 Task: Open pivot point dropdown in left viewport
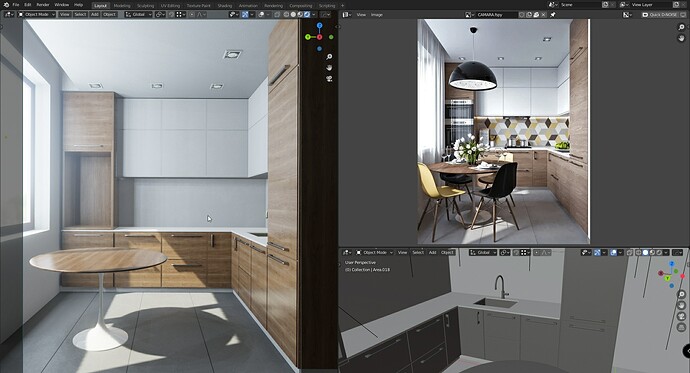click(160, 15)
